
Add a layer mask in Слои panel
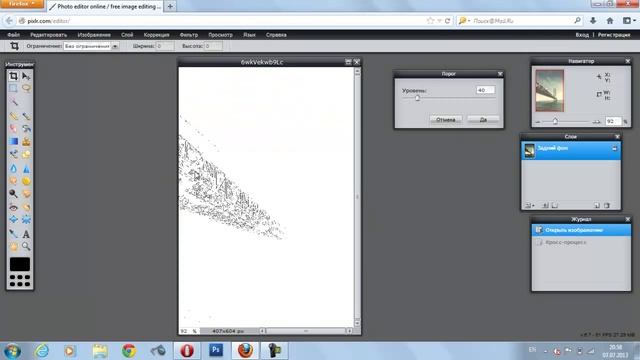point(545,205)
